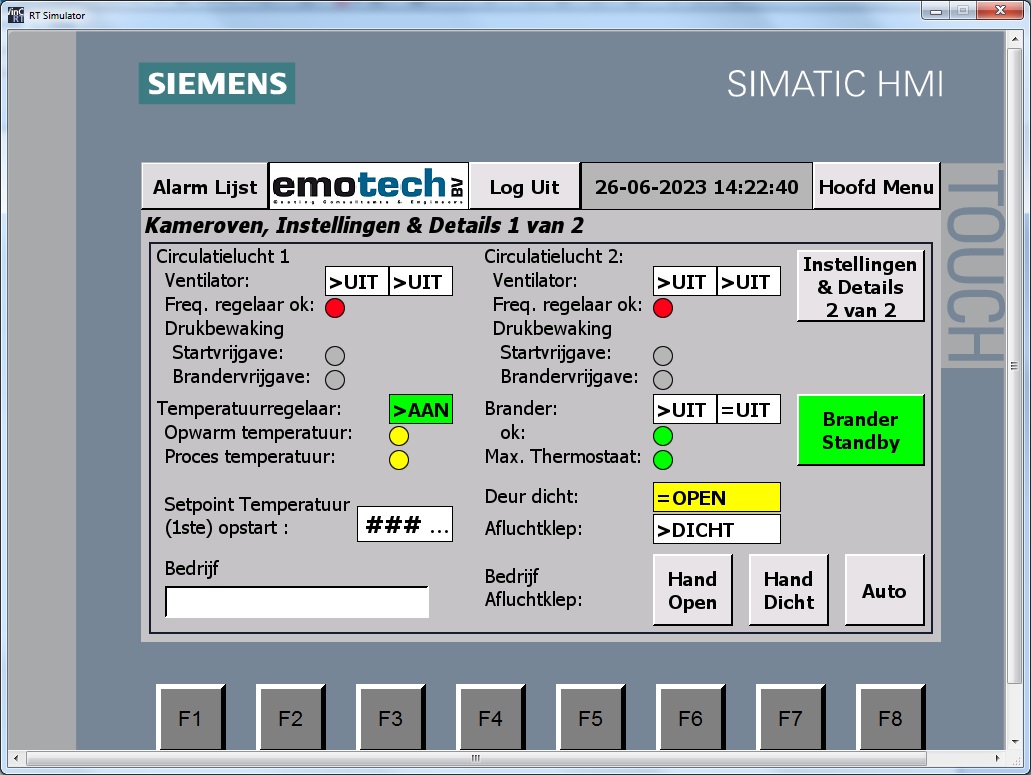
Task: Toggle the Afluchtklep >DICHT field
Action: tap(716, 530)
